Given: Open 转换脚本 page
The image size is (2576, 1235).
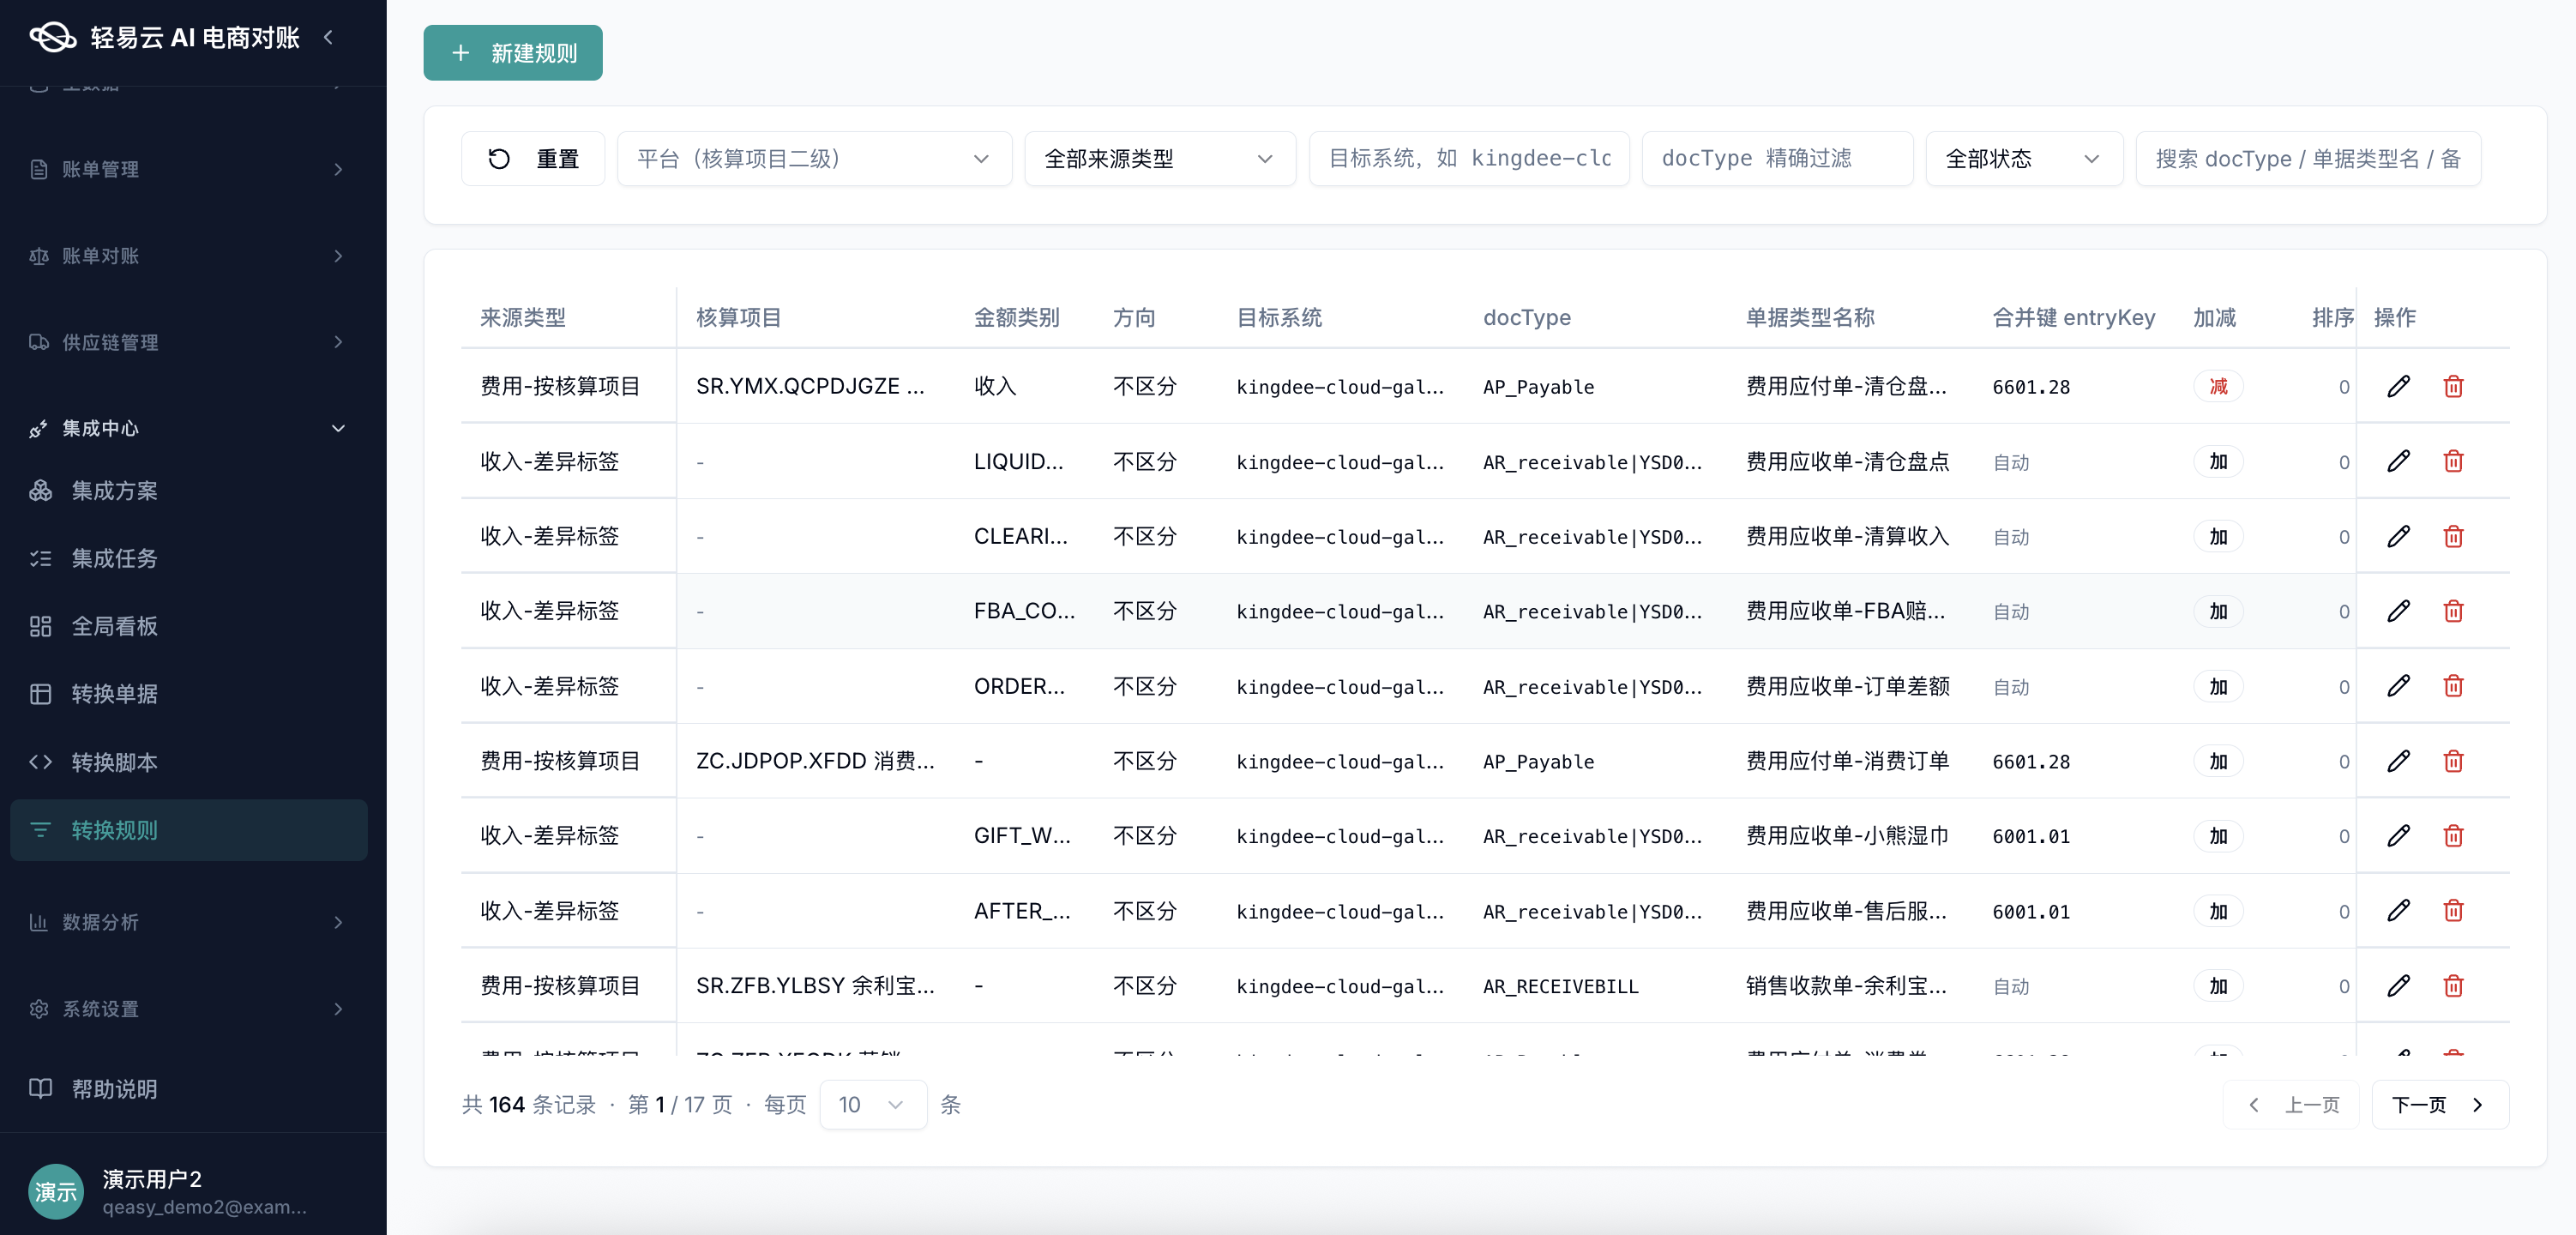Looking at the screenshot, I should 188,762.
